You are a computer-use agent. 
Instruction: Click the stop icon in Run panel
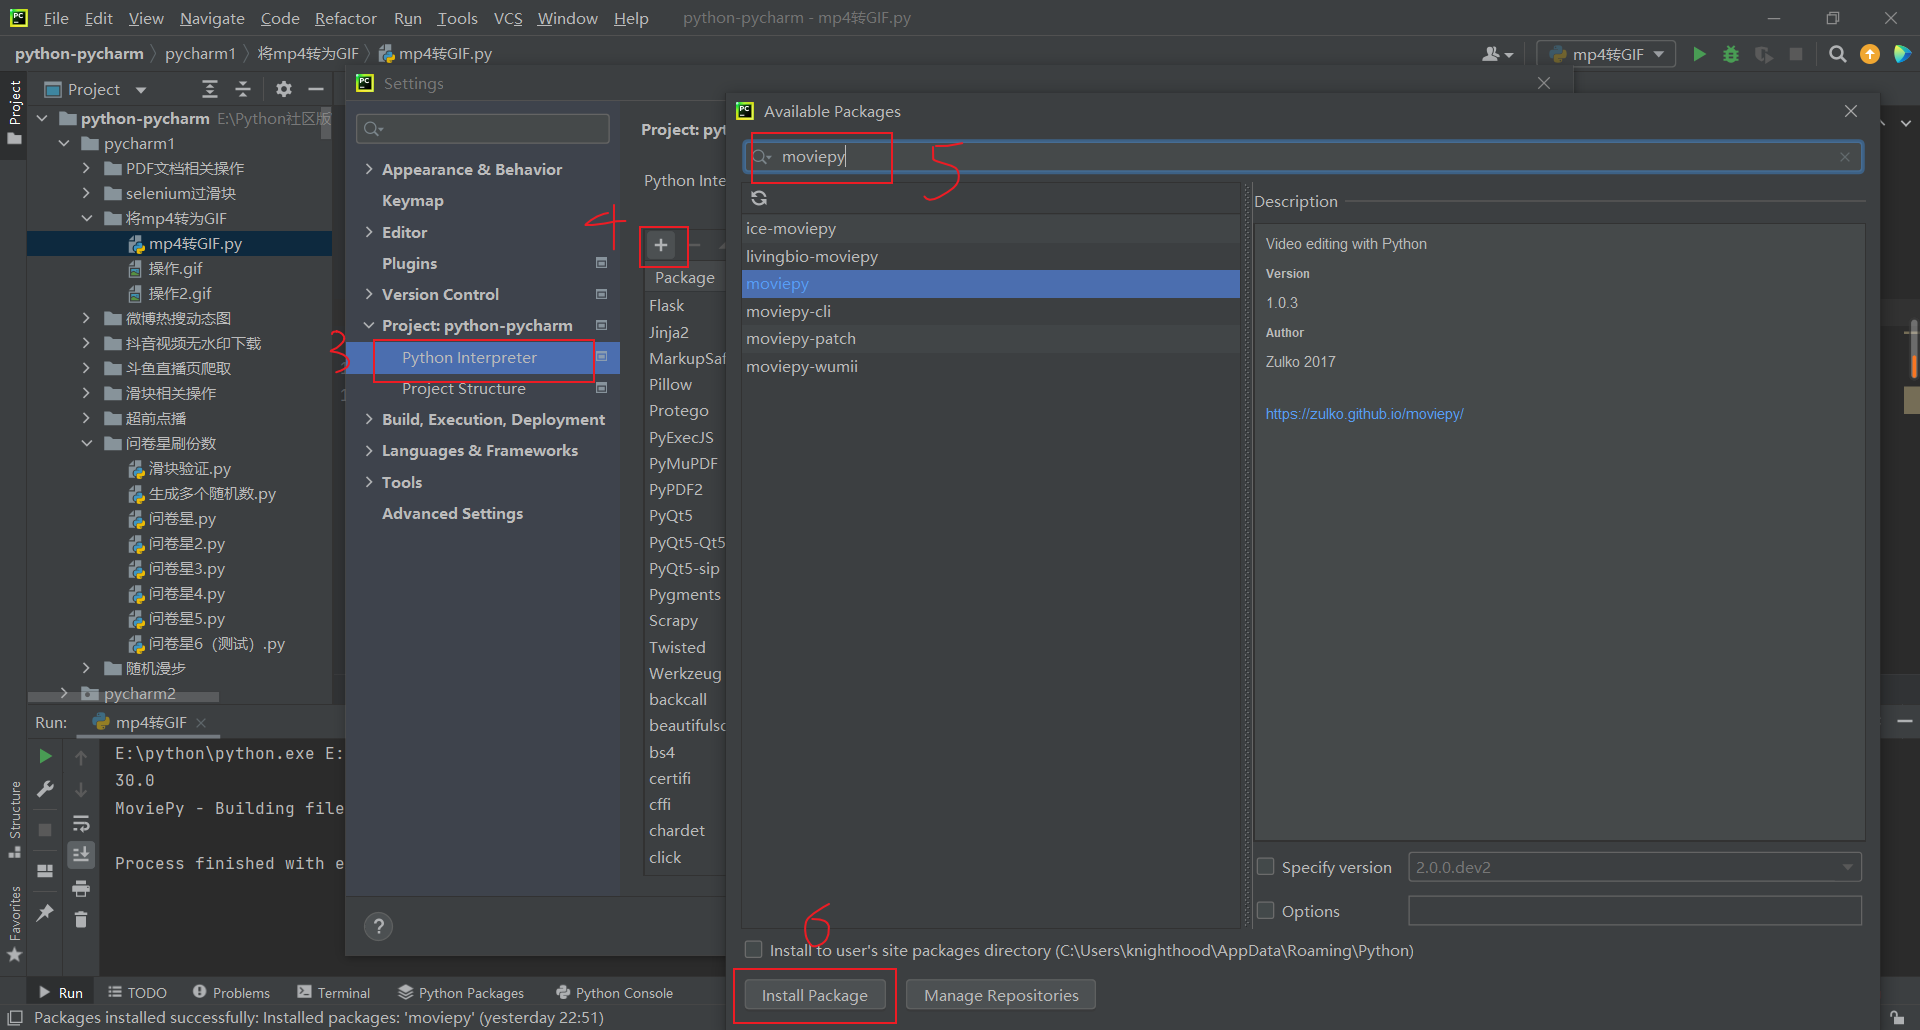(45, 830)
